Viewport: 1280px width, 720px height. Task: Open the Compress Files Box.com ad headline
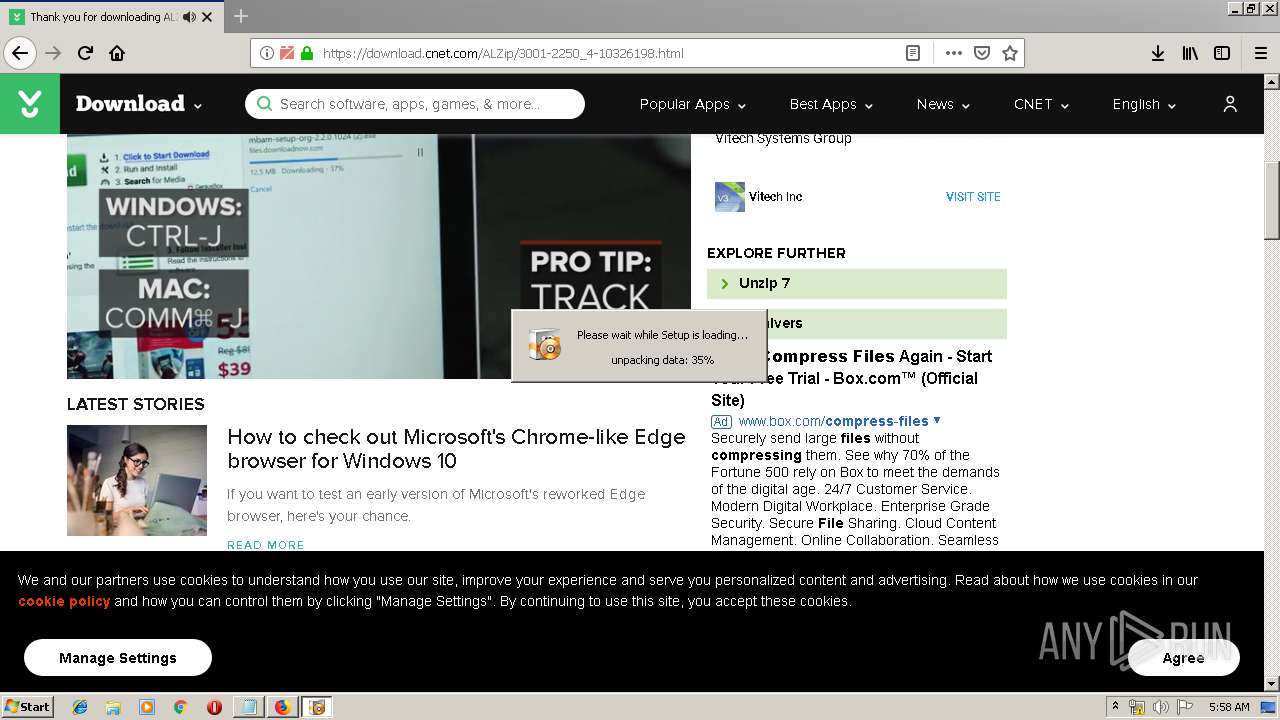click(852, 378)
